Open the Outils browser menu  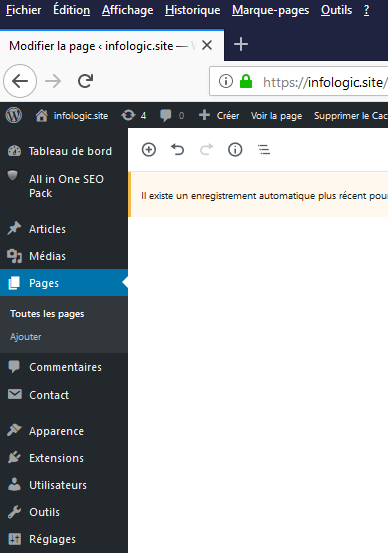[x=336, y=10]
